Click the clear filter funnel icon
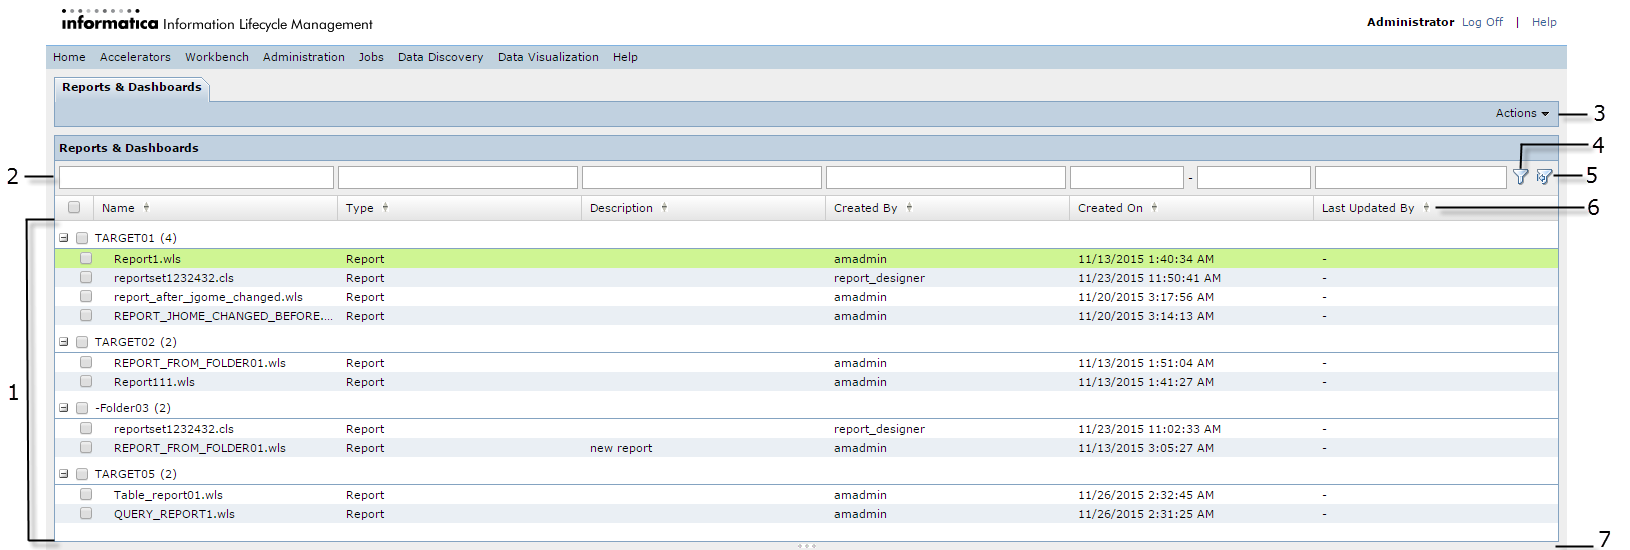 1544,177
